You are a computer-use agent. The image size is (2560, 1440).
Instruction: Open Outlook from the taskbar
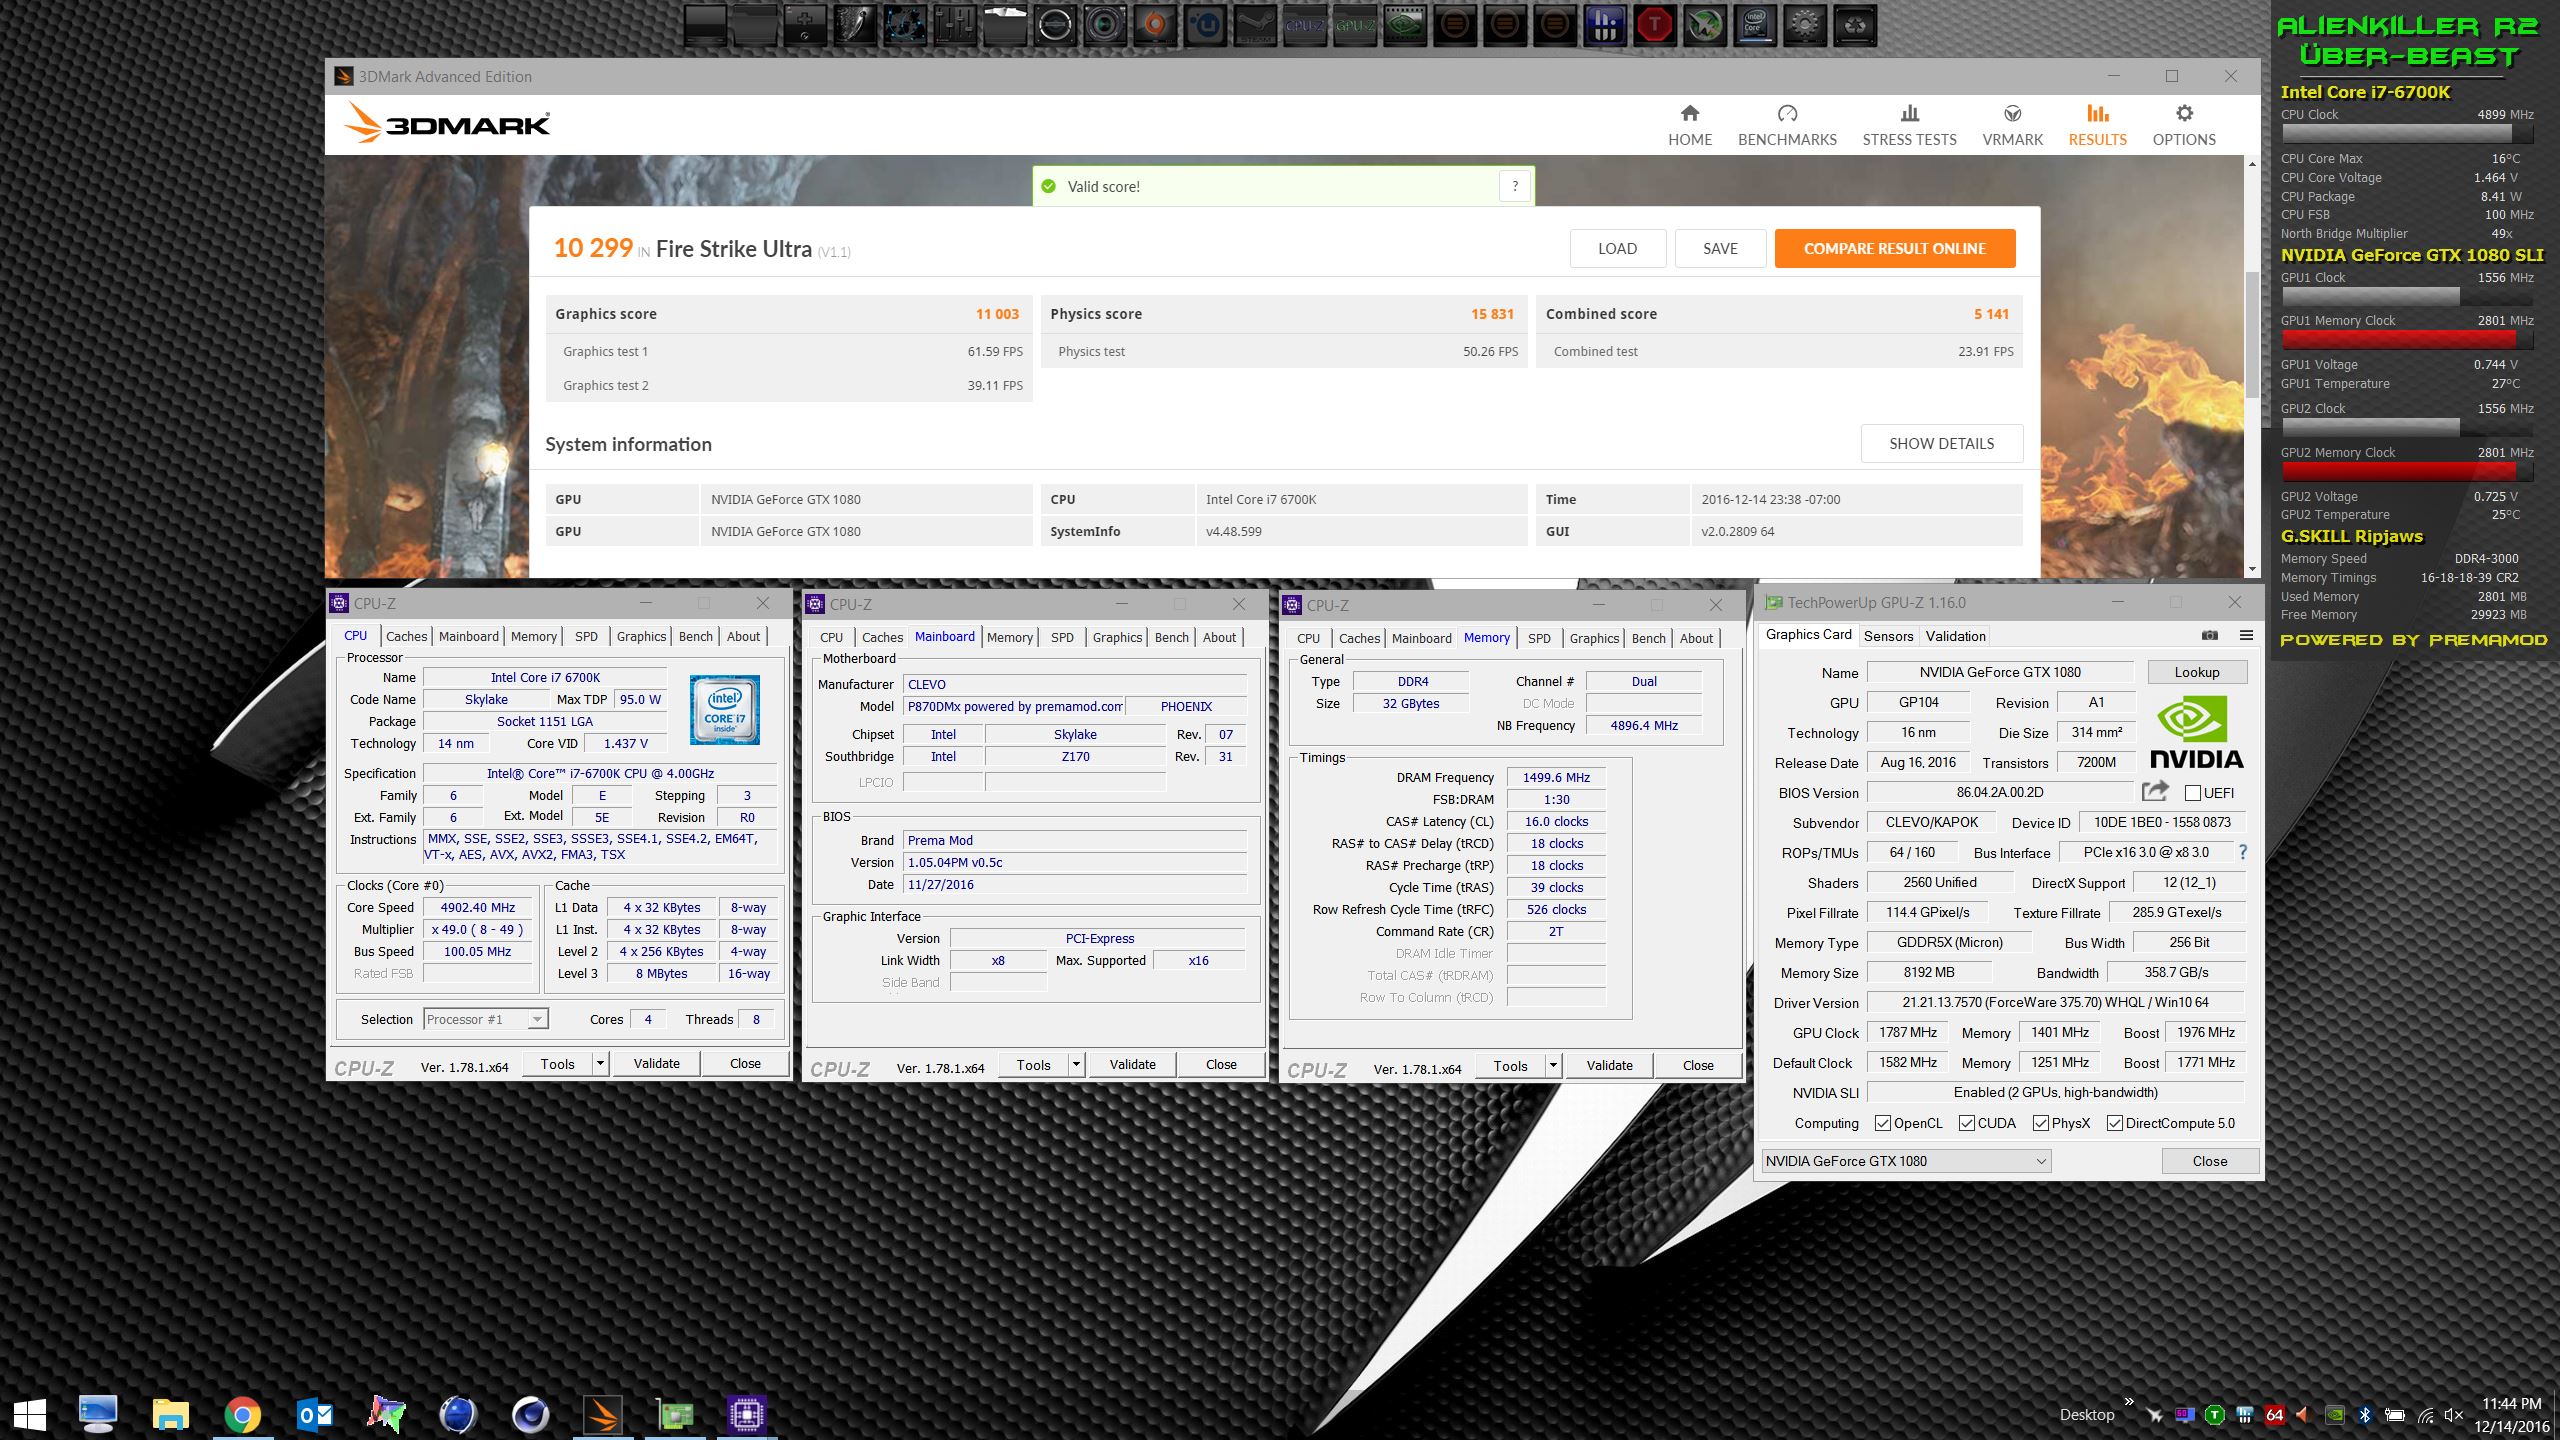pos(316,1414)
